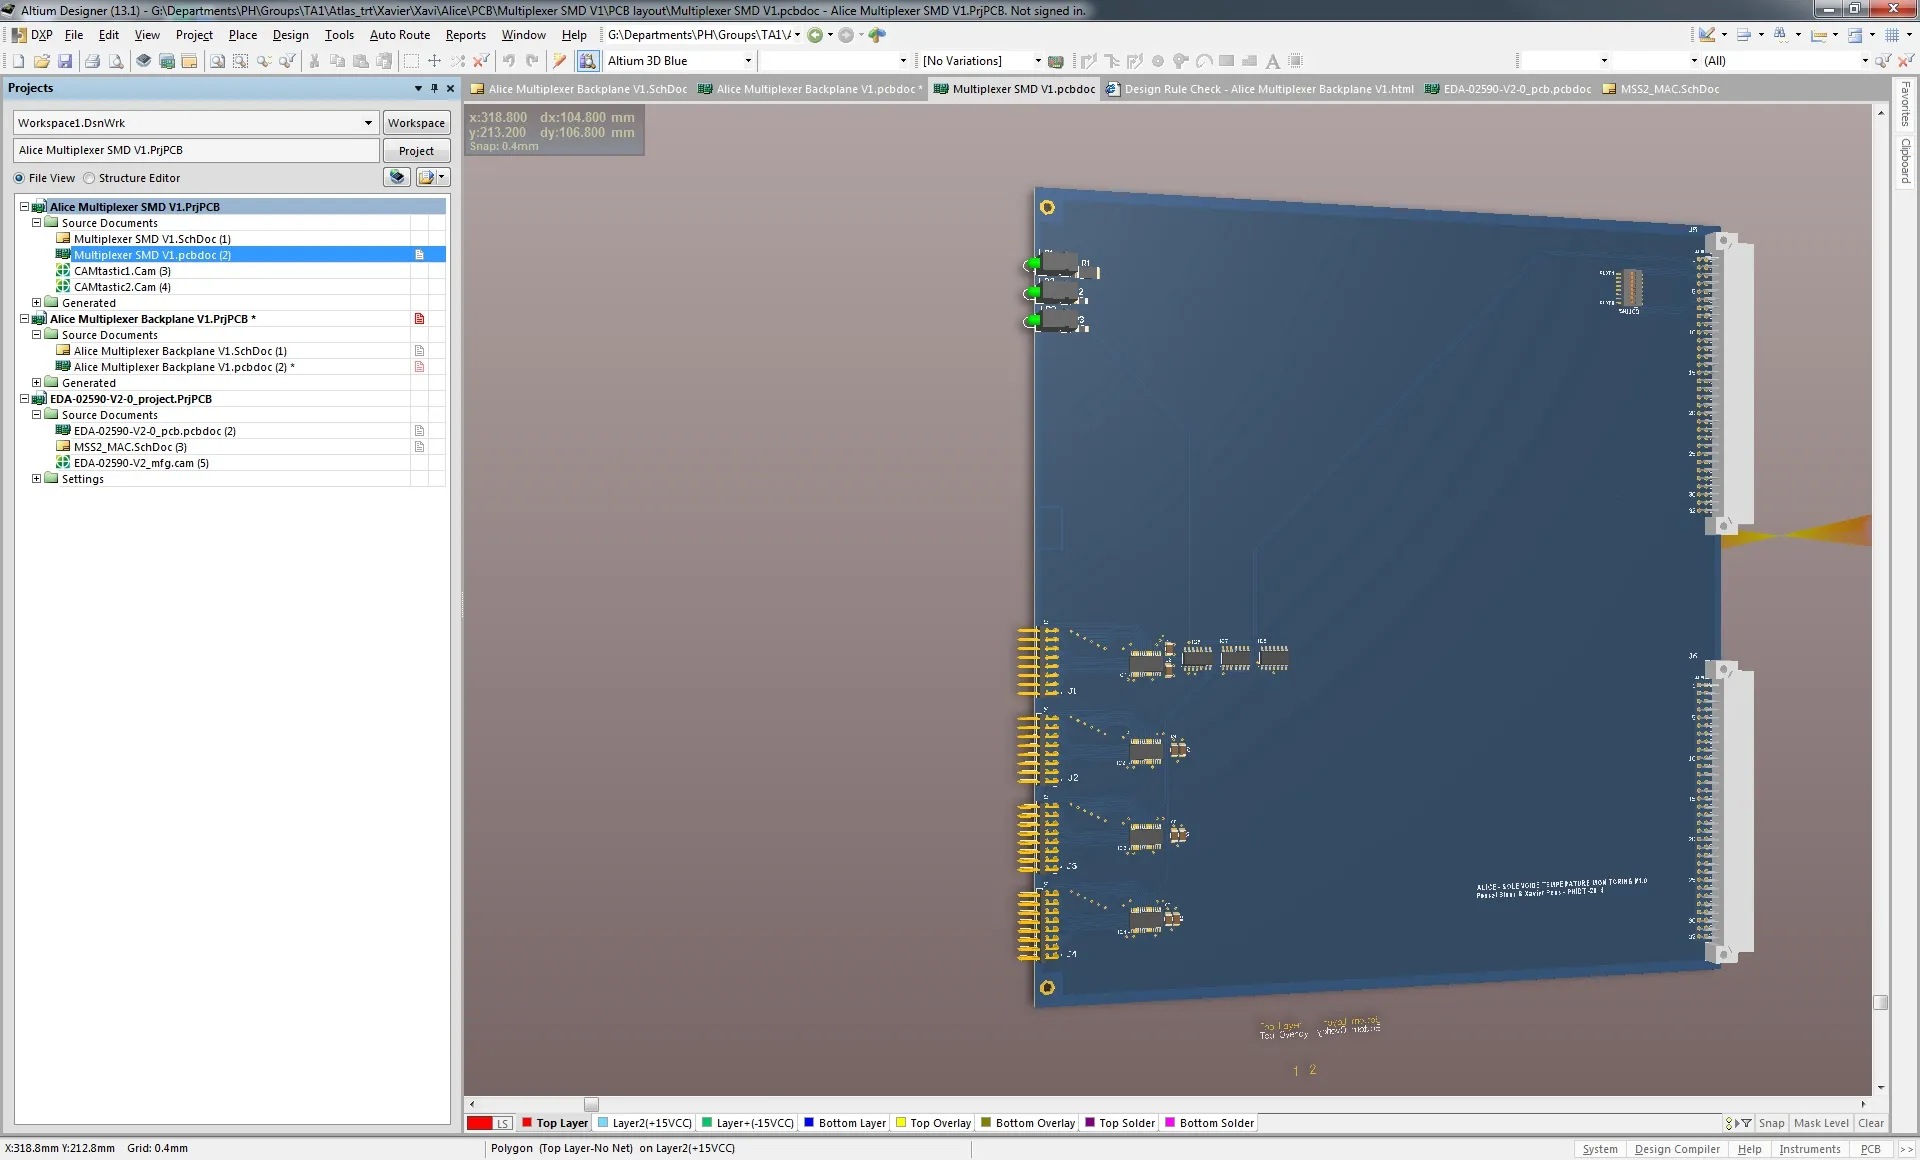1920x1160 pixels.
Task: Open the Auto Route menu
Action: pyautogui.click(x=399, y=35)
